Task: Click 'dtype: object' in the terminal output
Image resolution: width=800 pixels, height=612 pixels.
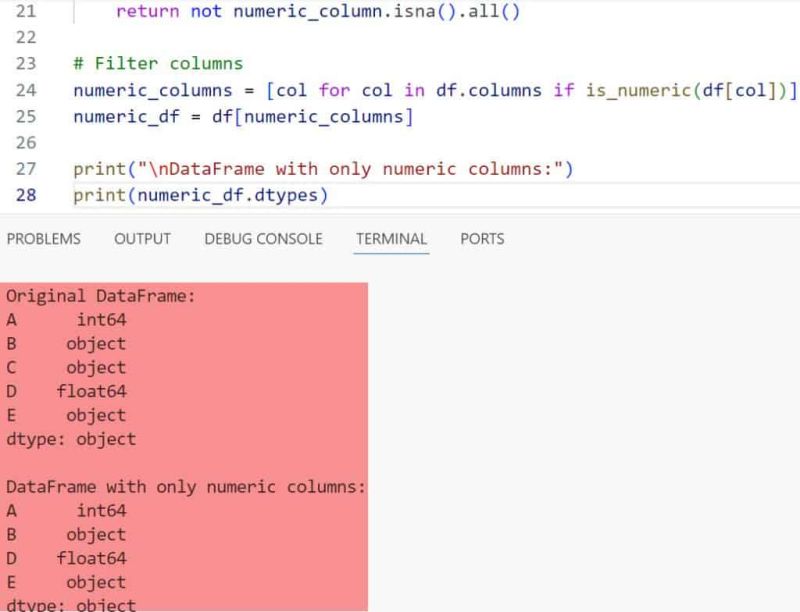Action: (x=70, y=439)
